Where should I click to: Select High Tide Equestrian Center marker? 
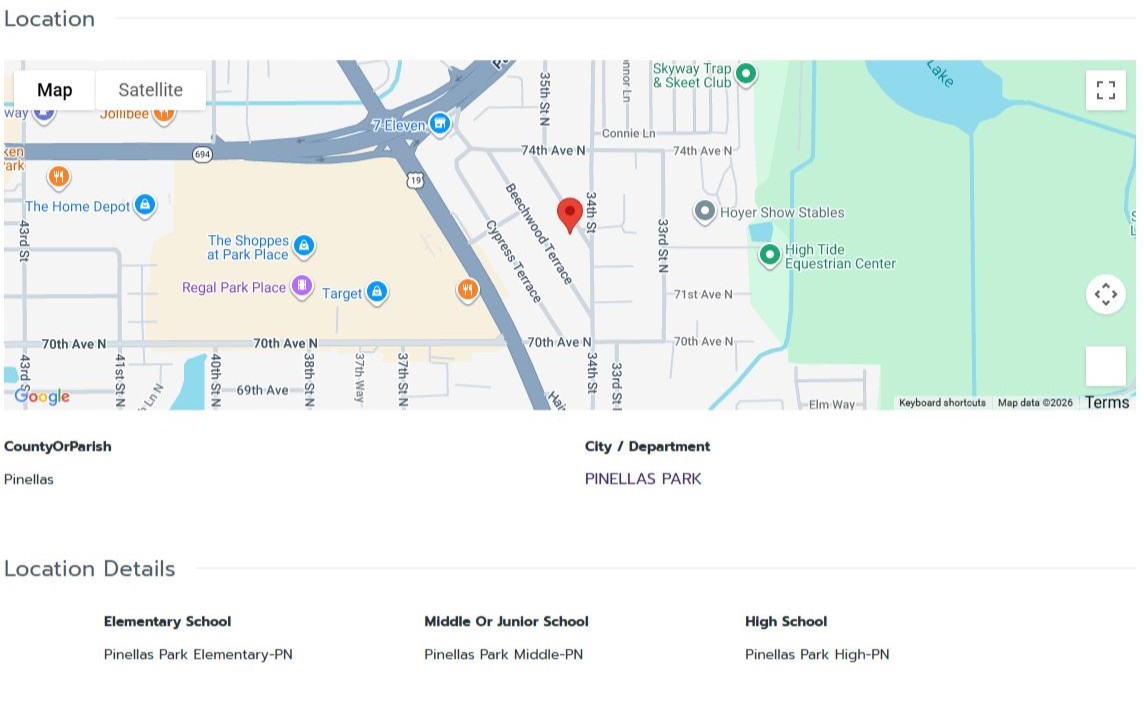769,255
